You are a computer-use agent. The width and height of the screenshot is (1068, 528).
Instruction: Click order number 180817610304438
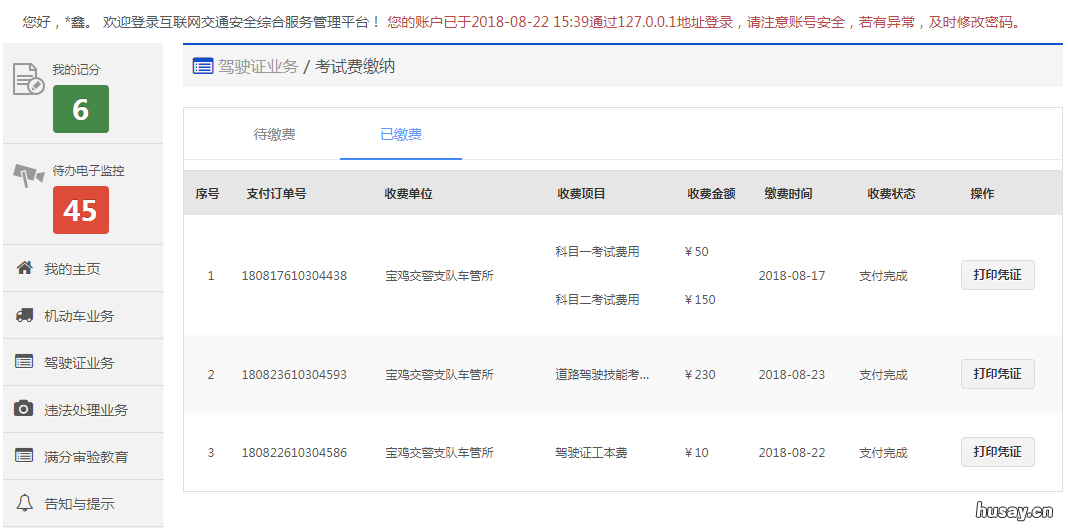pos(294,276)
